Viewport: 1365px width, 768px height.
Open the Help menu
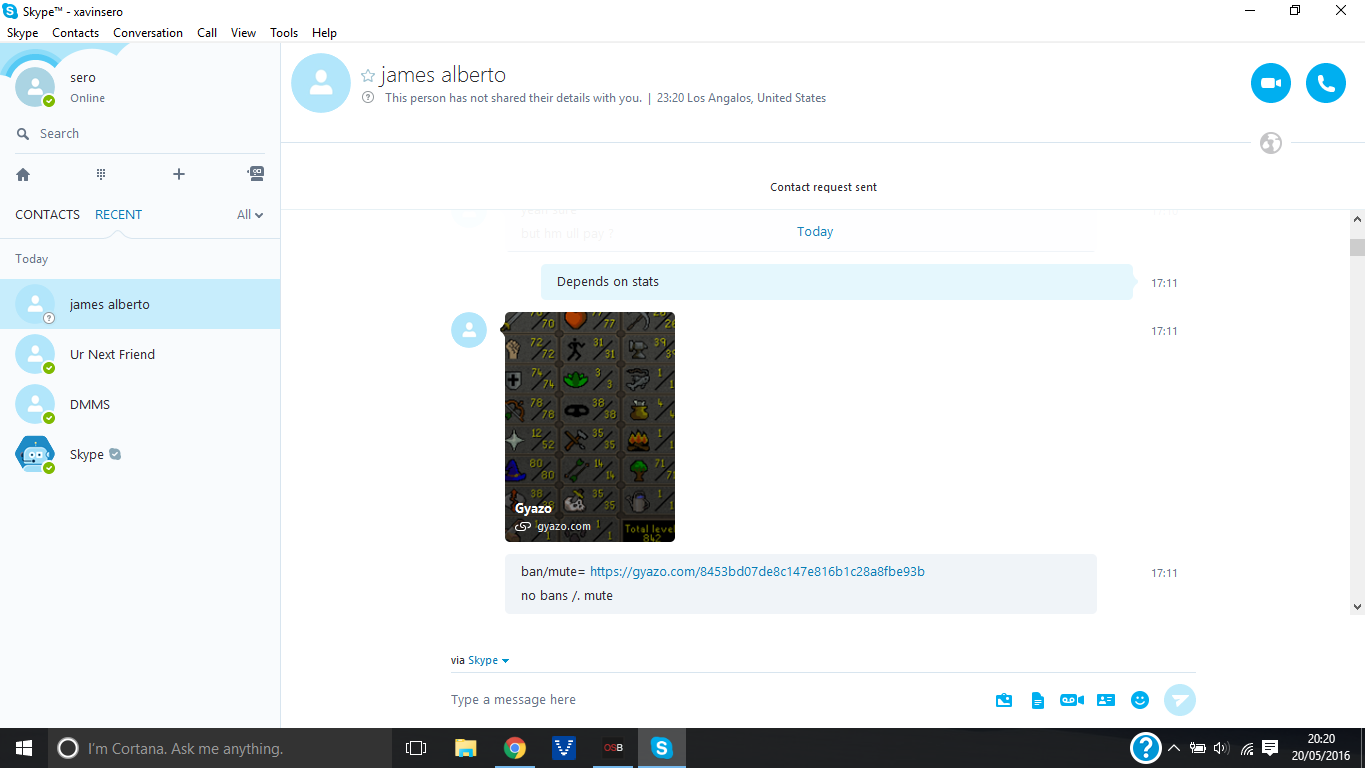click(324, 33)
